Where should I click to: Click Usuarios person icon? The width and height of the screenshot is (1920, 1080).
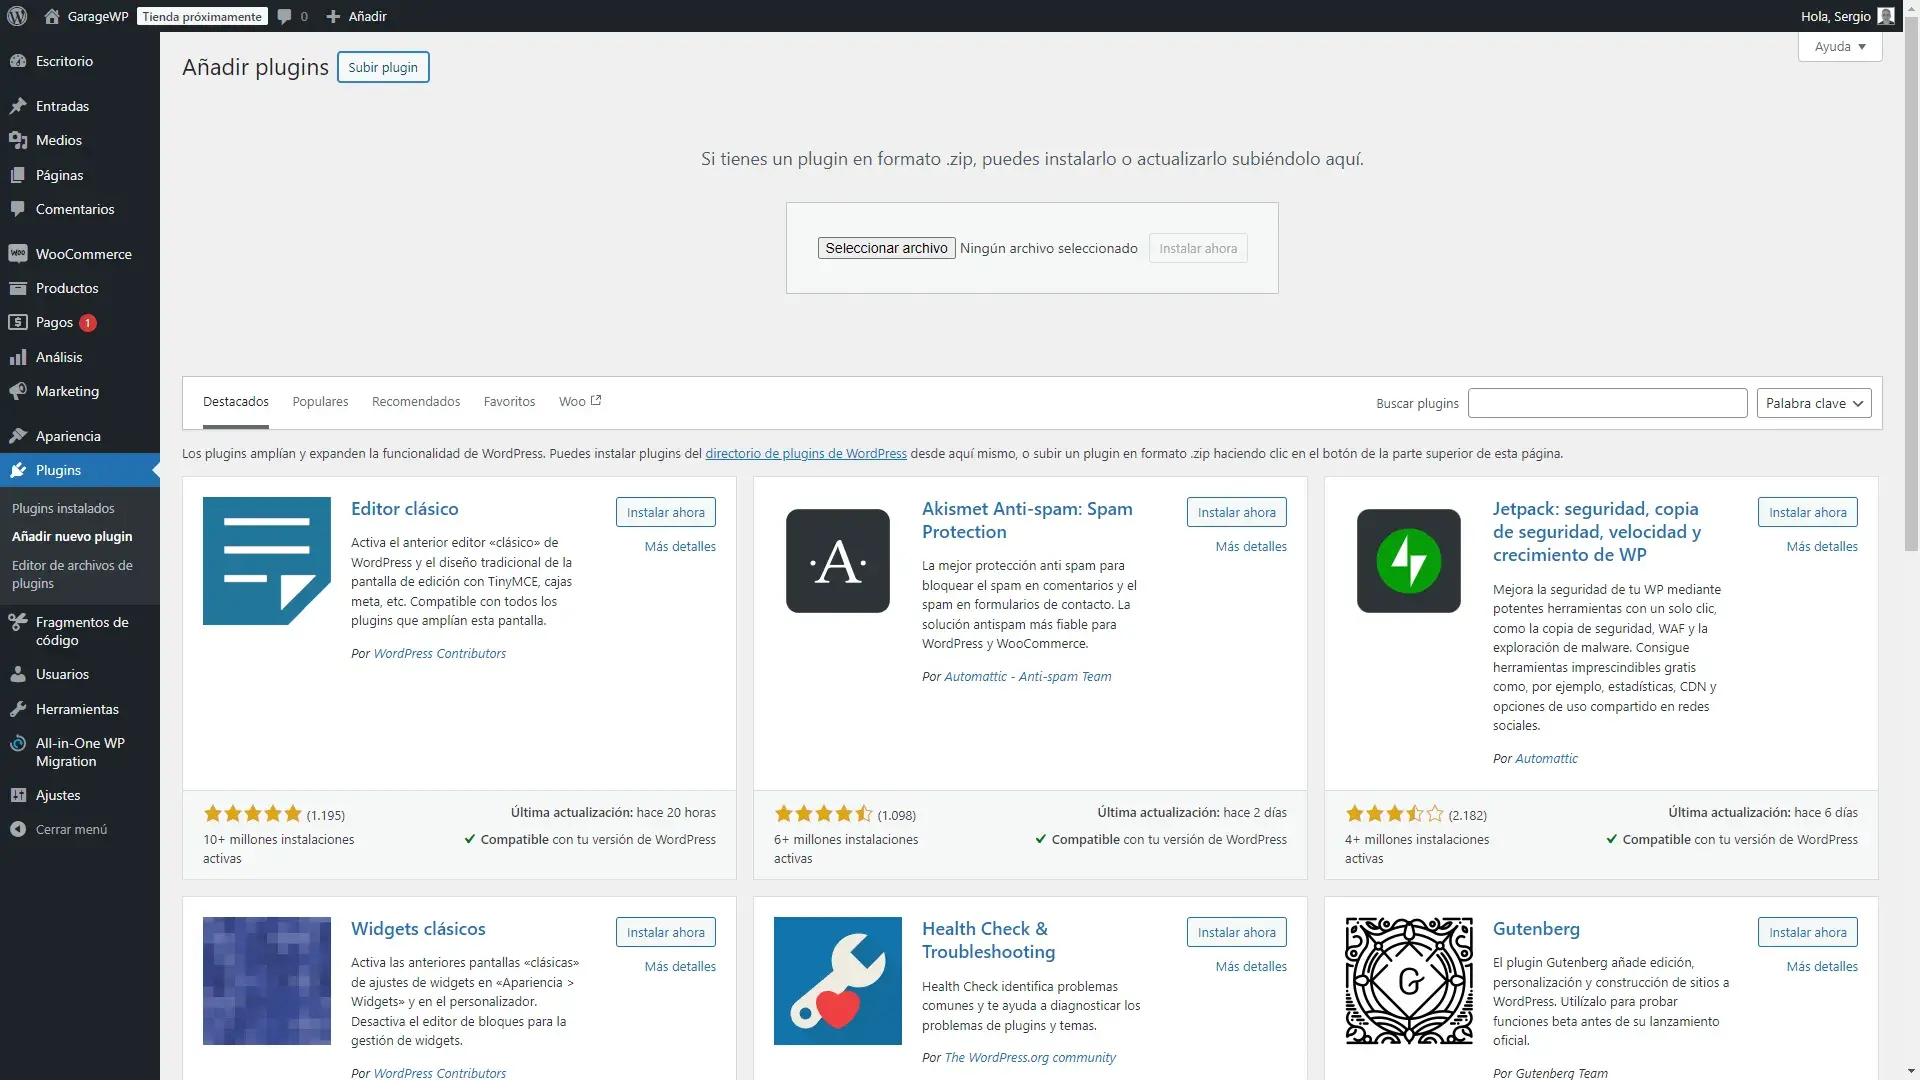18,674
